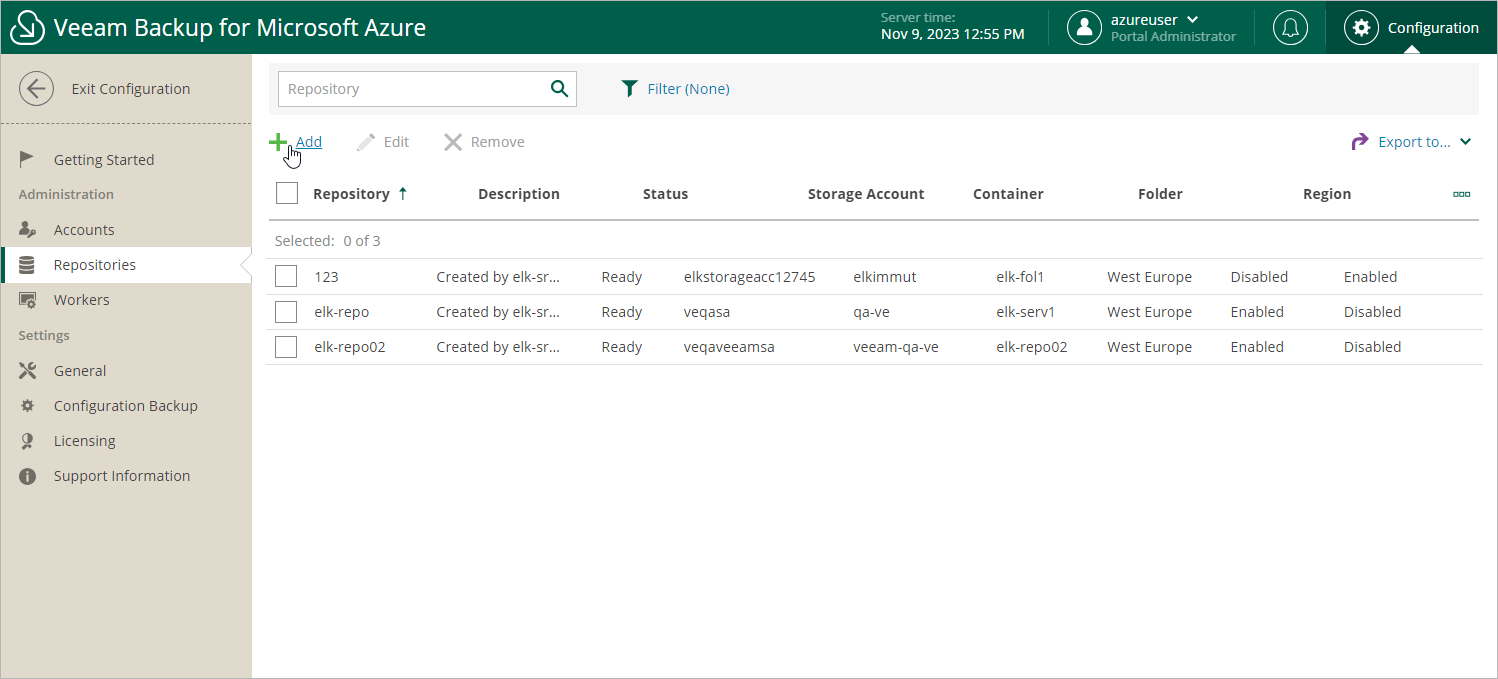The height and width of the screenshot is (679, 1498).
Task: Click the server time Nov 9, 2023 text
Action: [x=952, y=34]
